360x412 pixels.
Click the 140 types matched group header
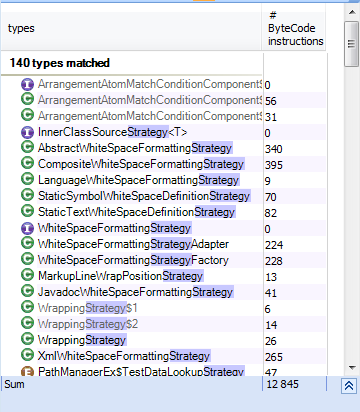point(59,63)
